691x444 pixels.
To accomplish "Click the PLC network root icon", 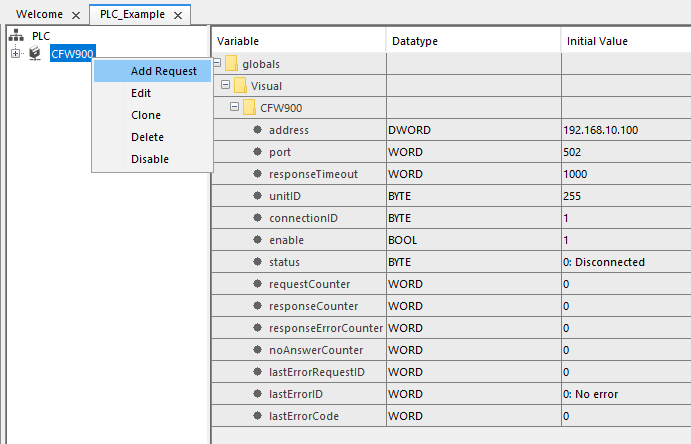I will click(15, 35).
